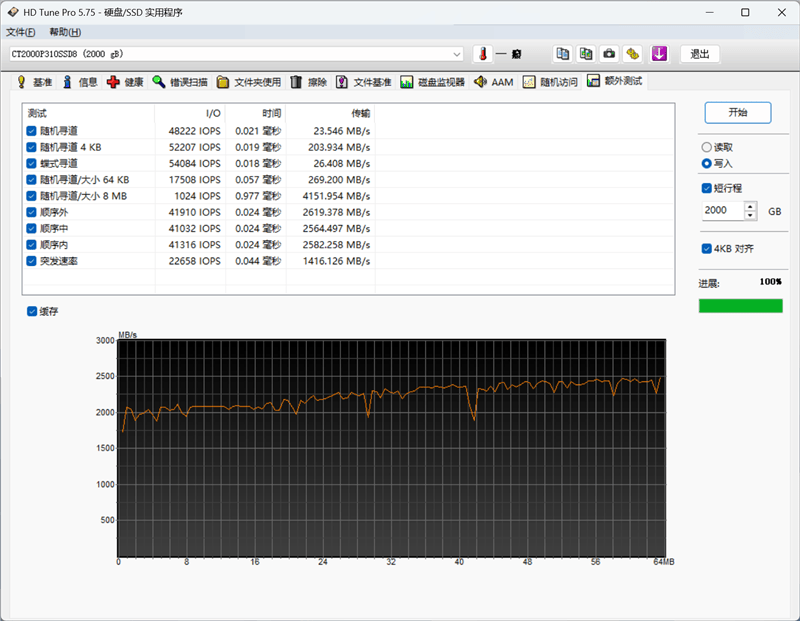This screenshot has width=800, height=621.
Task: Open the 基准 benchmark tab
Action: pyautogui.click(x=35, y=82)
